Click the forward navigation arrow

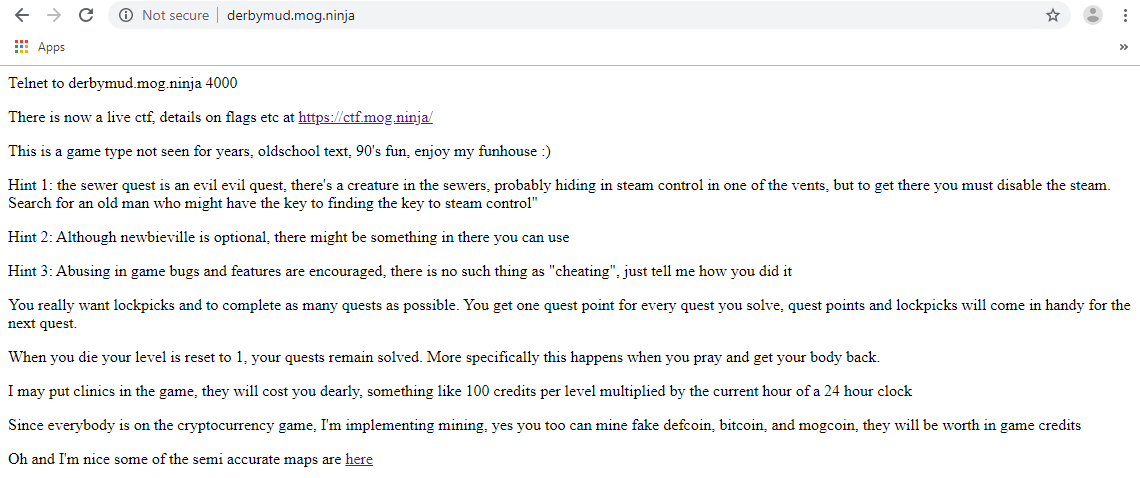(x=54, y=15)
